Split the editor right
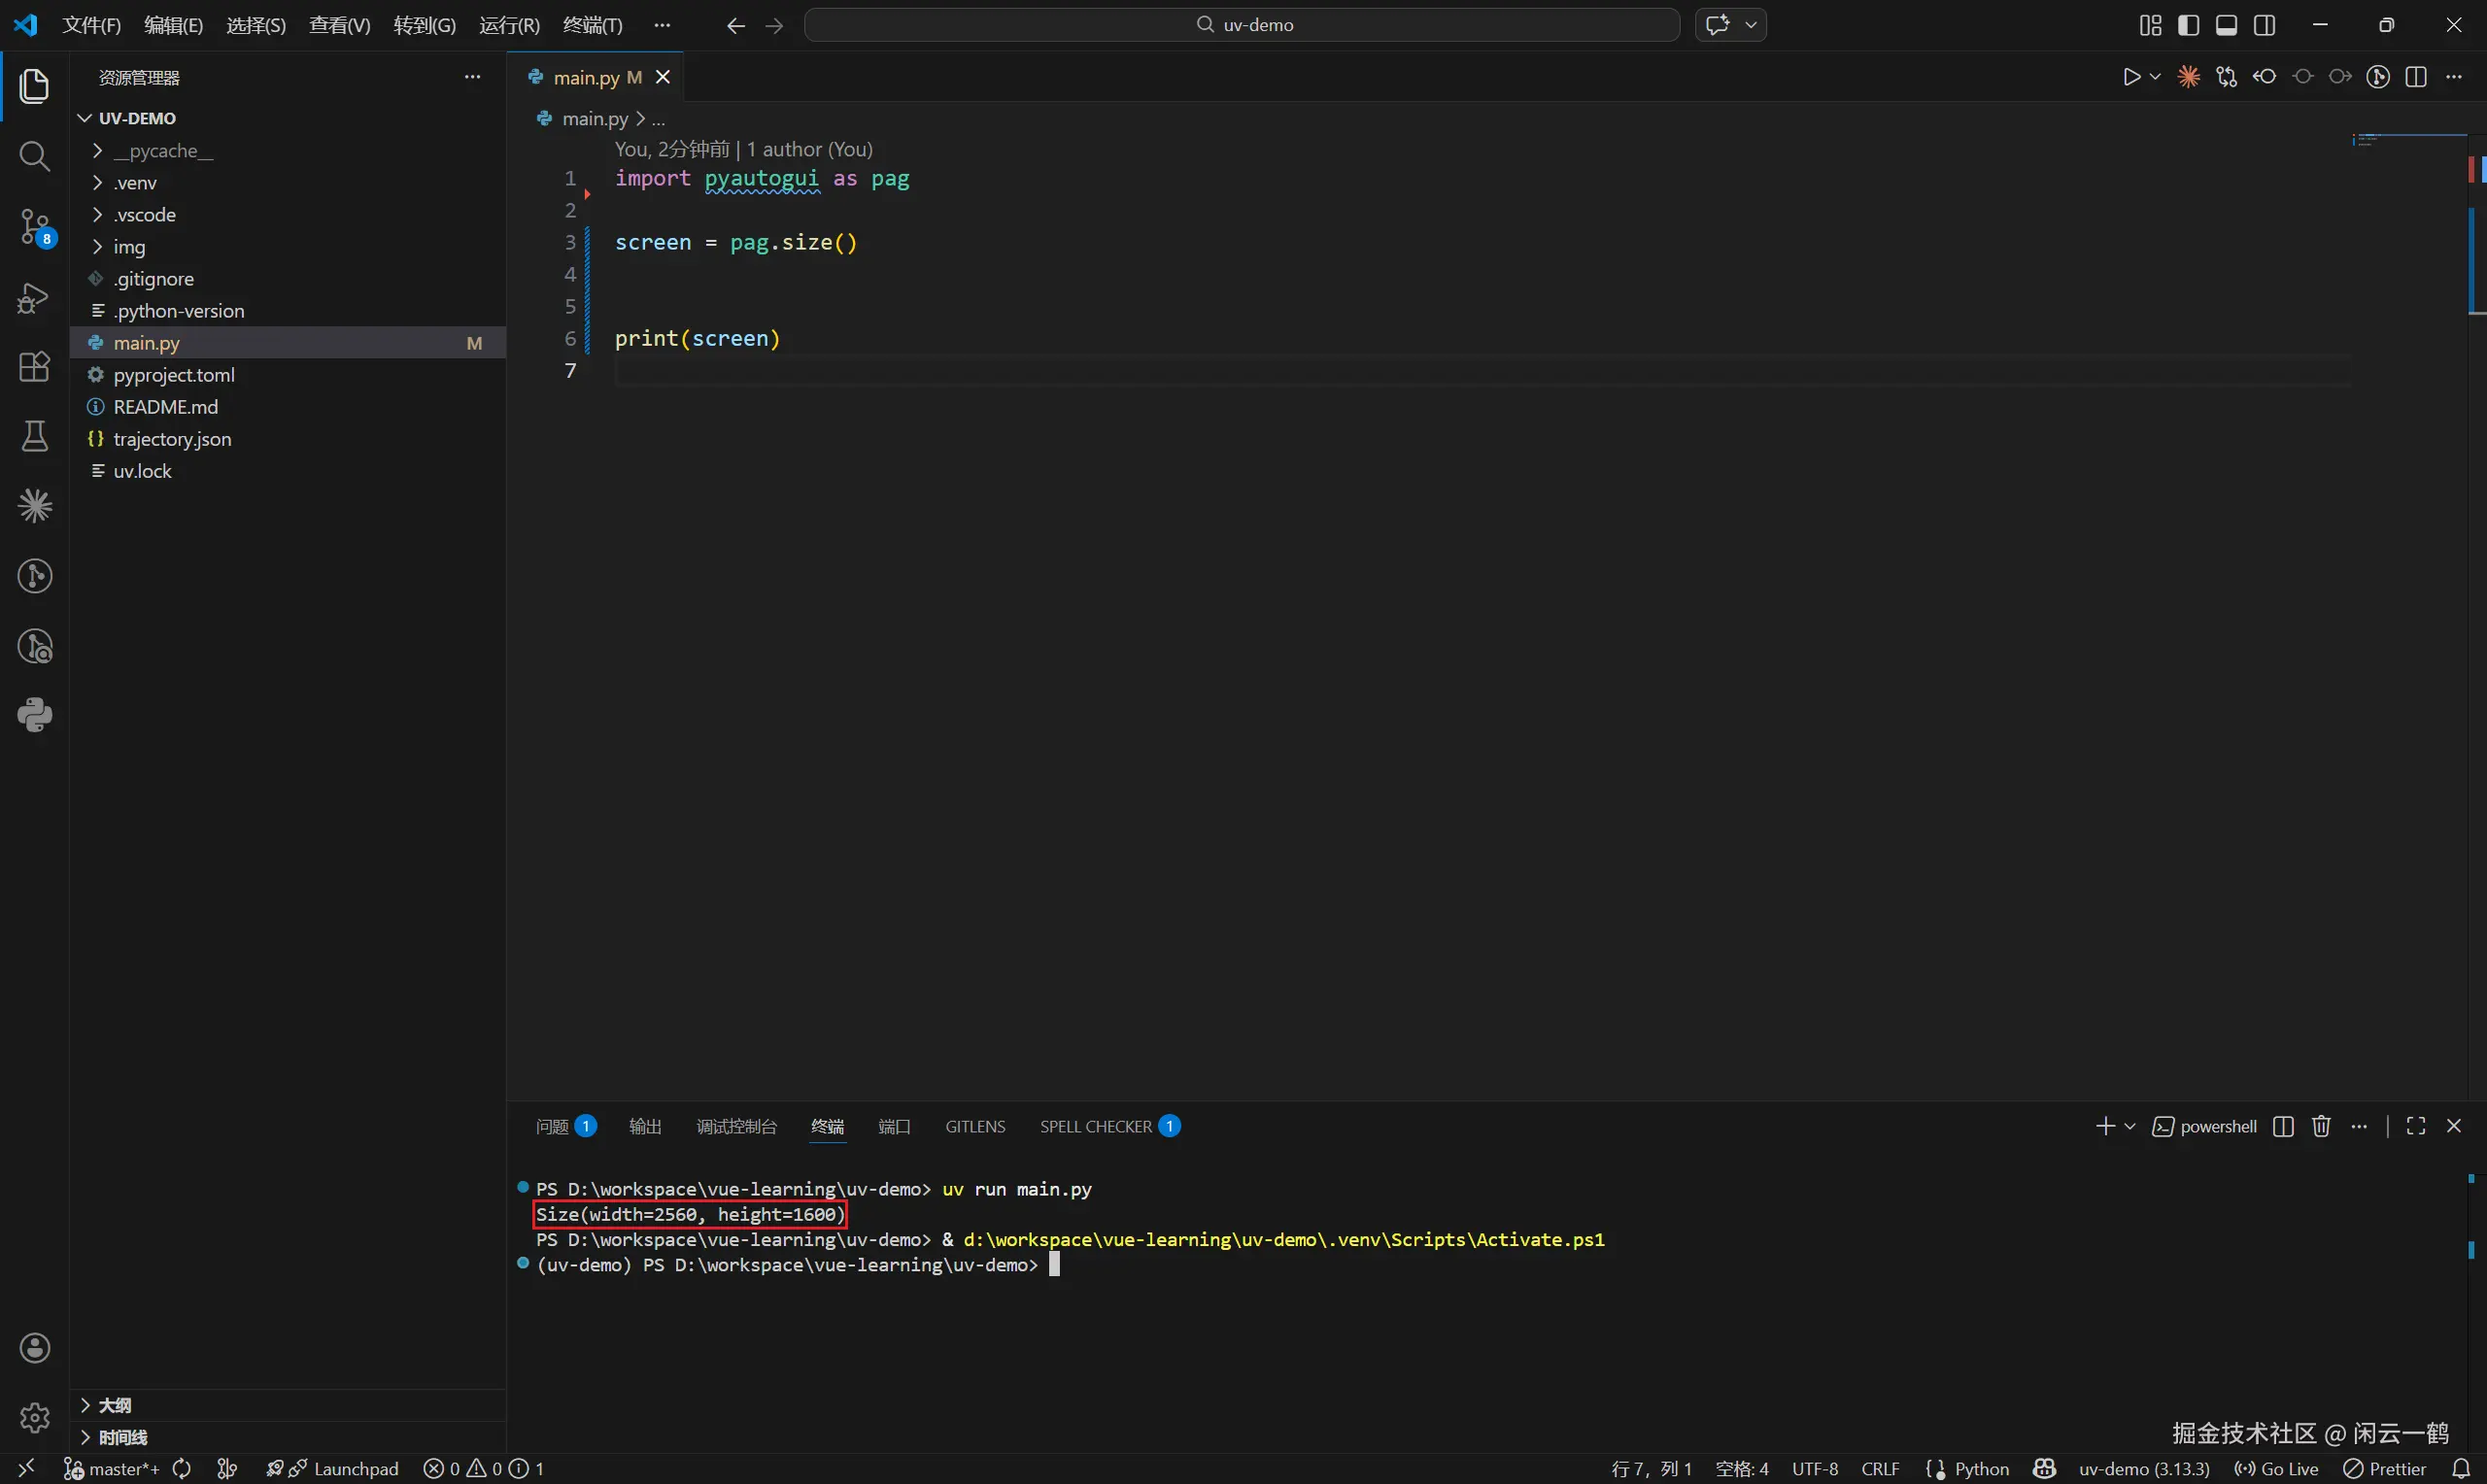The image size is (2487, 1484). [x=2416, y=77]
